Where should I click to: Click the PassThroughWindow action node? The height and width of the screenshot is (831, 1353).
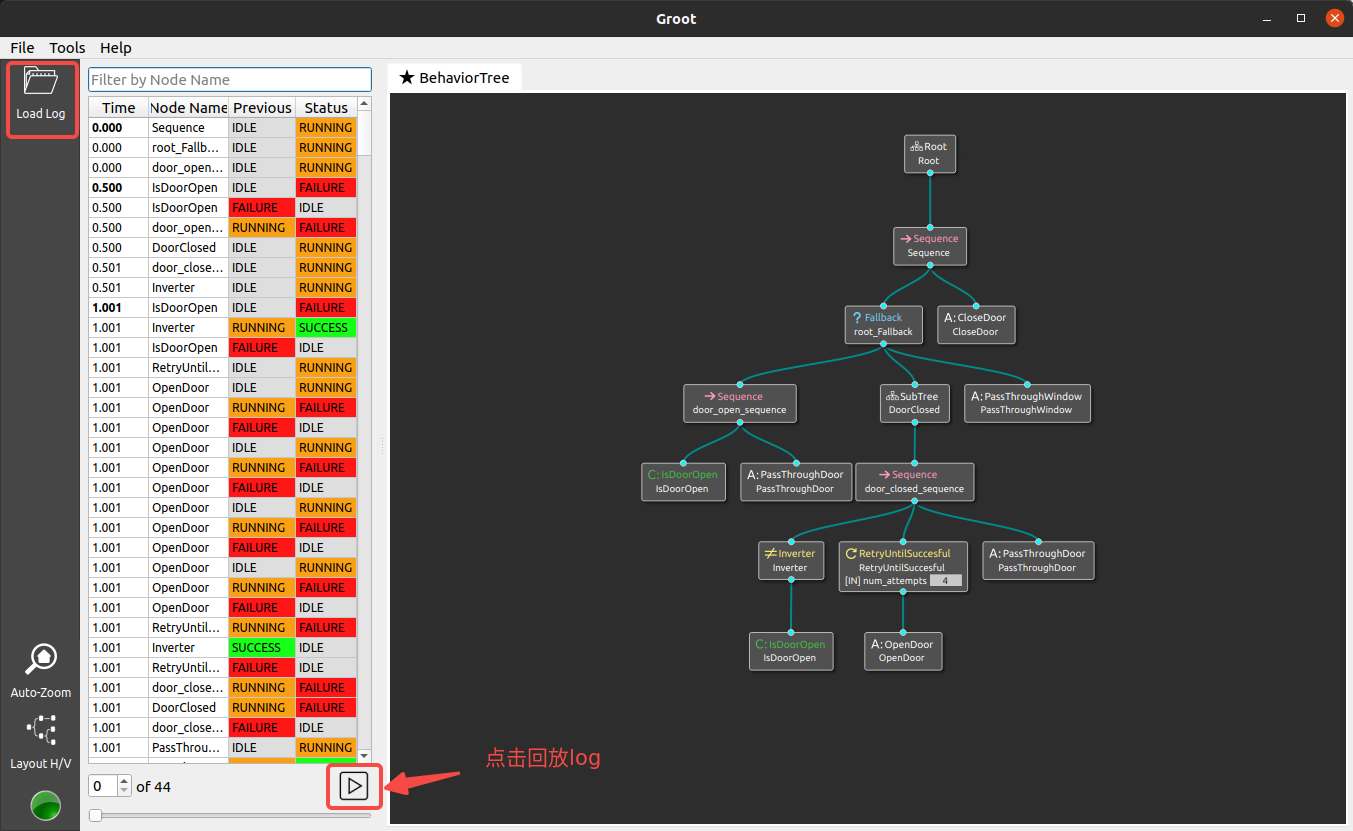click(1026, 402)
